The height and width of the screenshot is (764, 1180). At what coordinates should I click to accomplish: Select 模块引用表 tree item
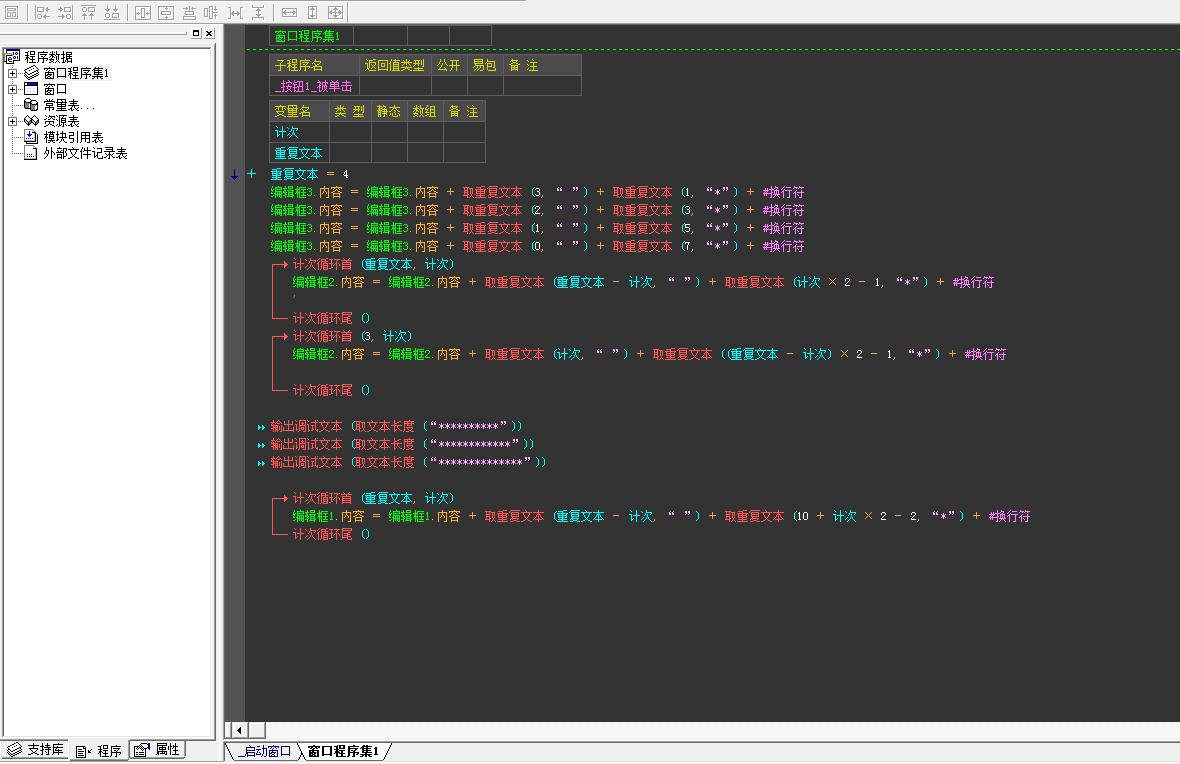point(73,137)
